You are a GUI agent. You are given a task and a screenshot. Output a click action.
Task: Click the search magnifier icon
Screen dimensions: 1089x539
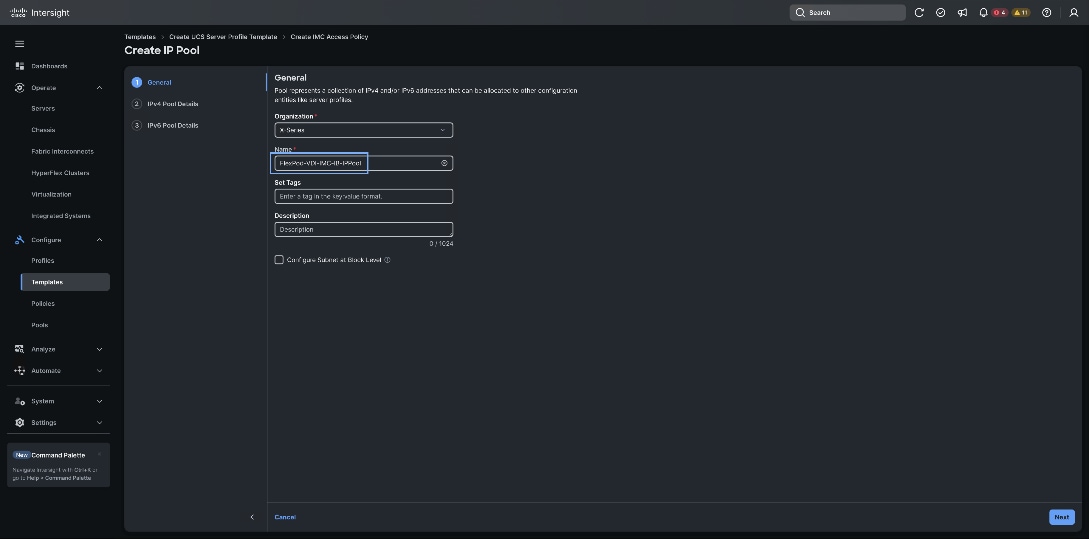800,13
